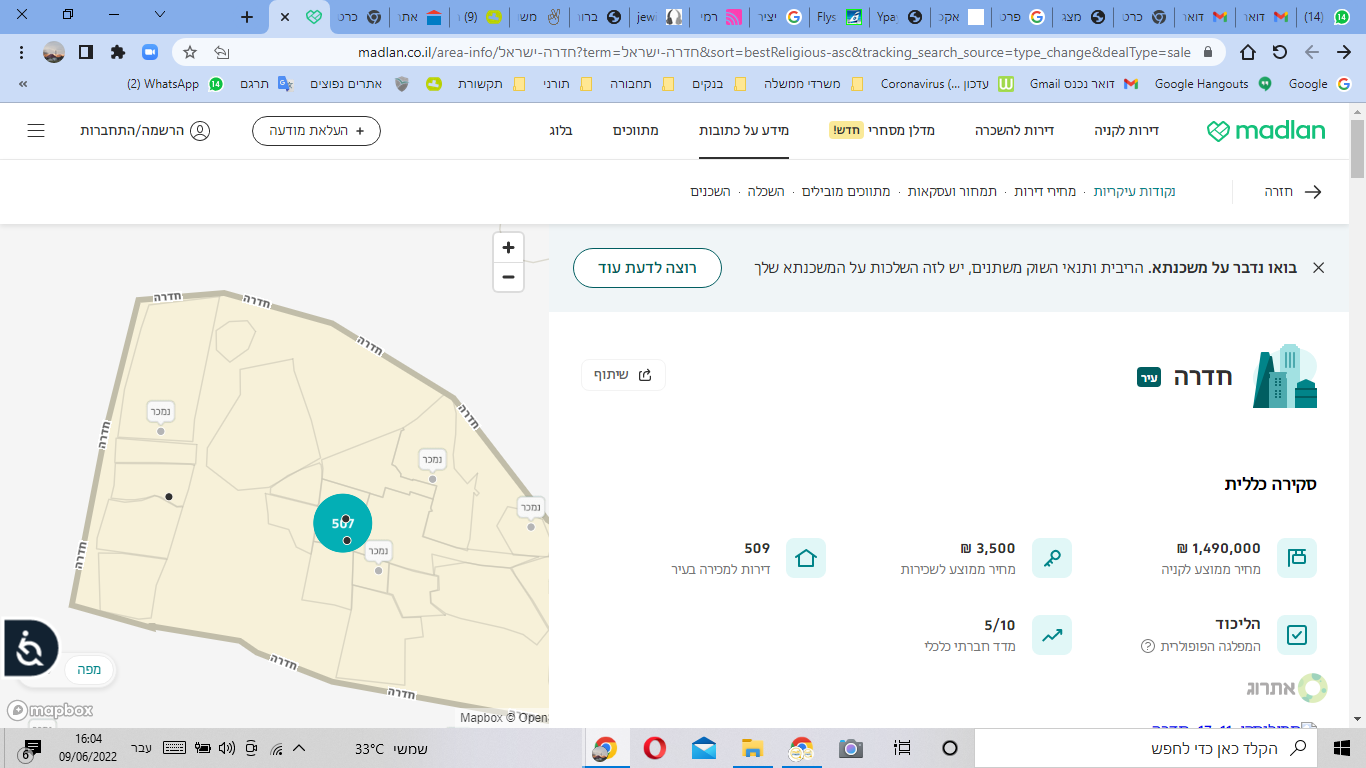The image size is (1366, 768).
Task: Open the דירות לקניה menu item
Action: [x=1126, y=131]
